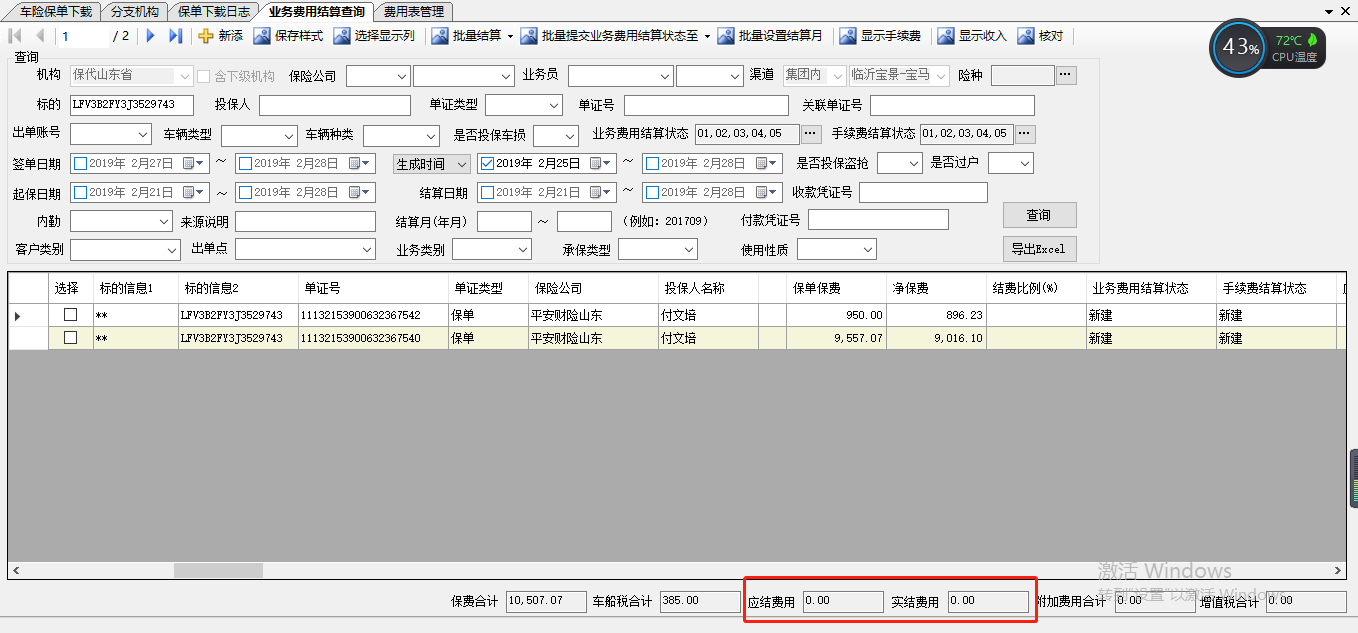This screenshot has height=633, width=1358.
Task: Expand the 车辆种类 dropdown
Action: click(431, 135)
